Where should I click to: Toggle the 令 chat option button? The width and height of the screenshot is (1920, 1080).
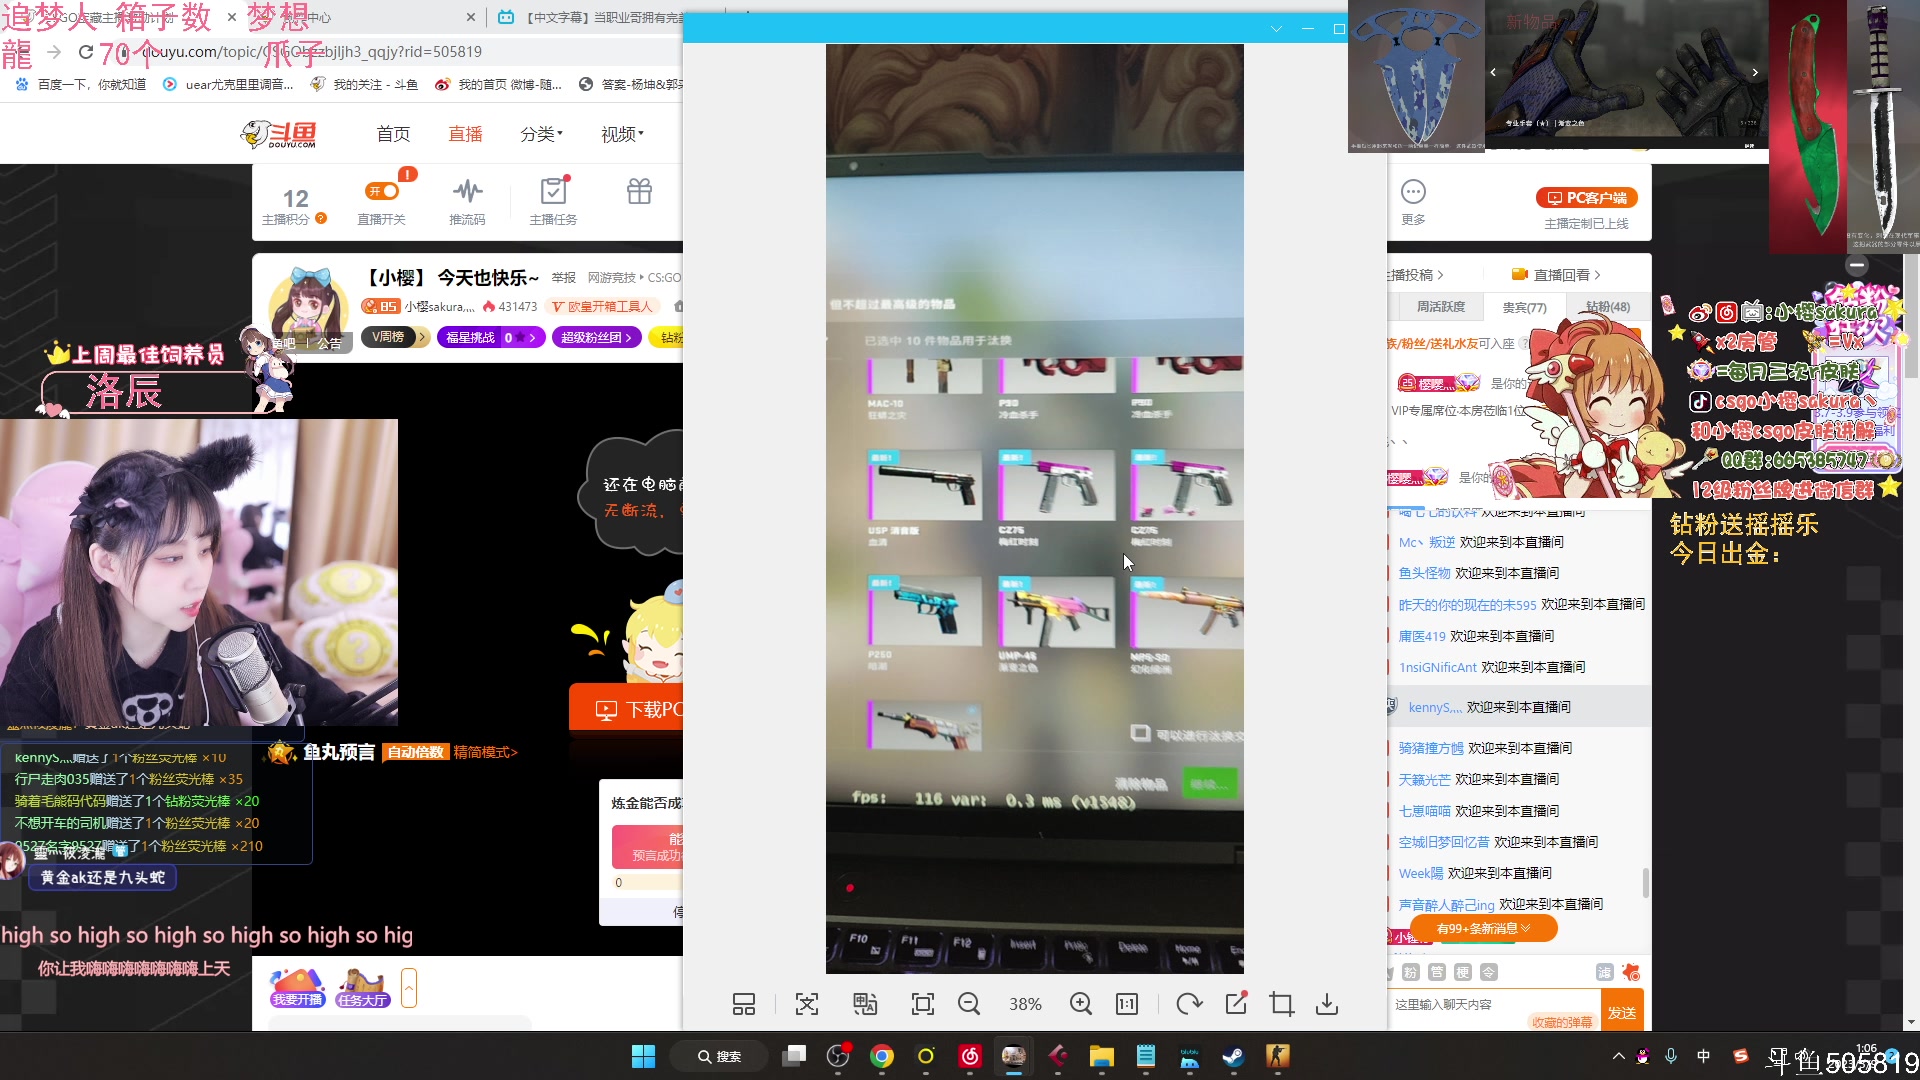tap(1489, 972)
